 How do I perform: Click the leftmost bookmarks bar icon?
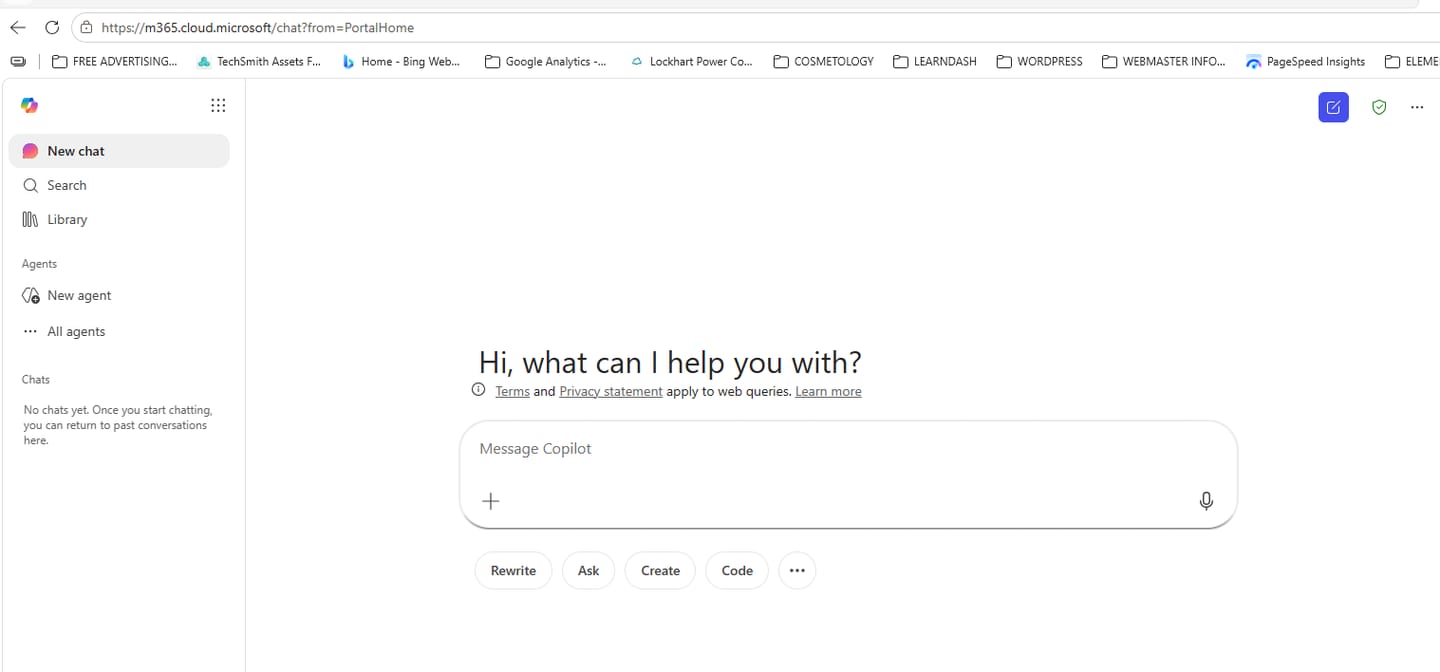[x=18, y=61]
